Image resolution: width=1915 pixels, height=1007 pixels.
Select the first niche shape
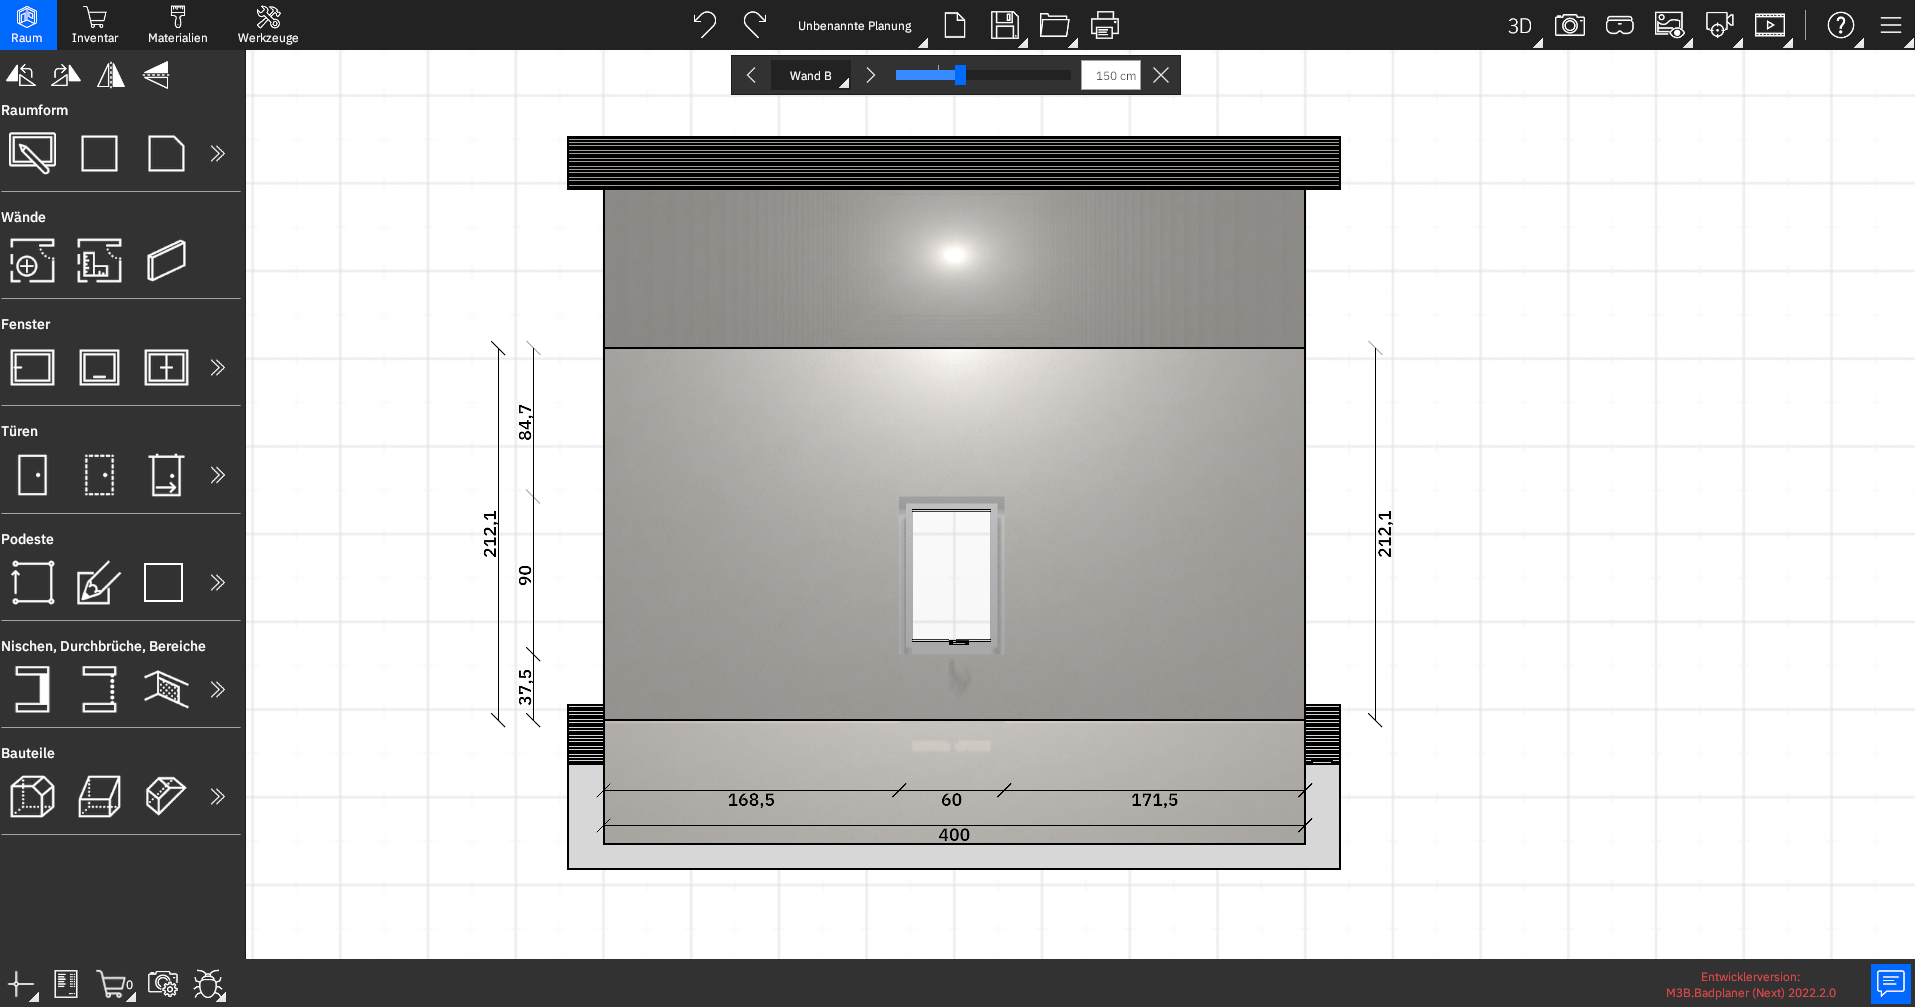click(x=32, y=689)
